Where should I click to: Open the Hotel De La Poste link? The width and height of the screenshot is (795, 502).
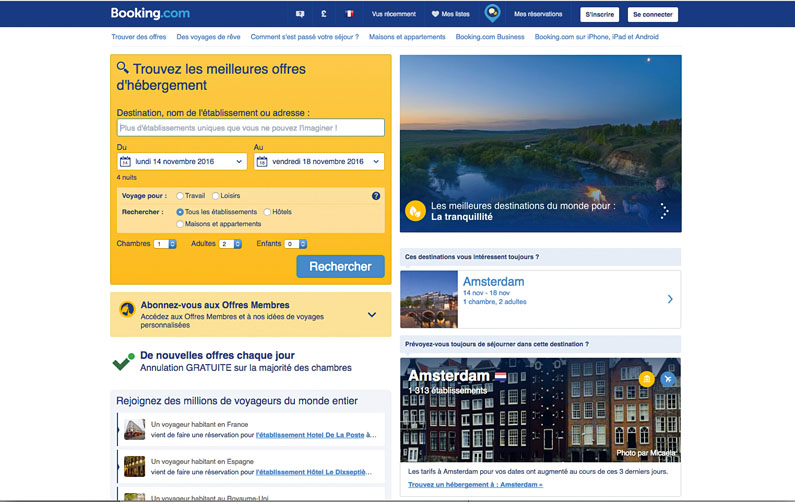pos(310,435)
